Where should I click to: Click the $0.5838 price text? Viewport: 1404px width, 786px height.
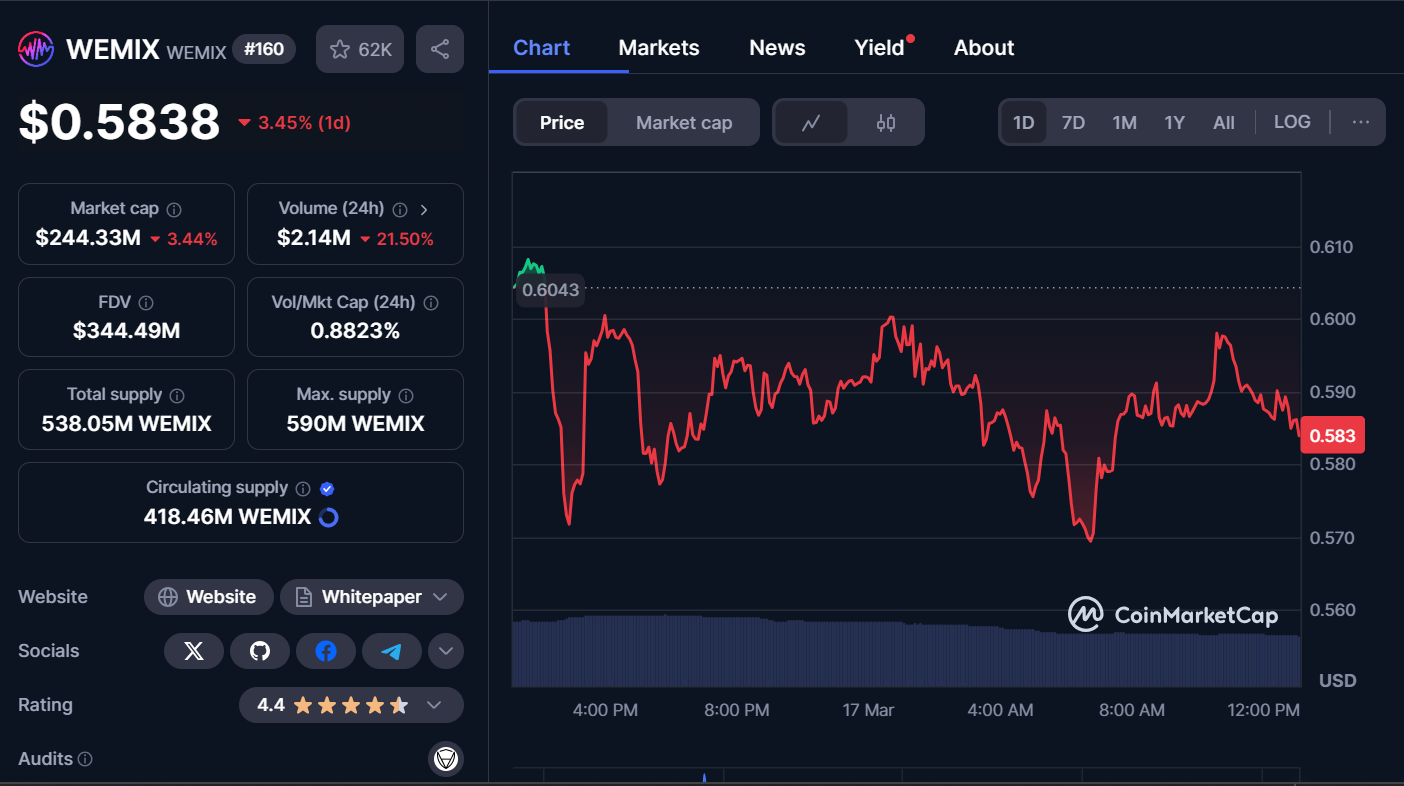pos(120,122)
